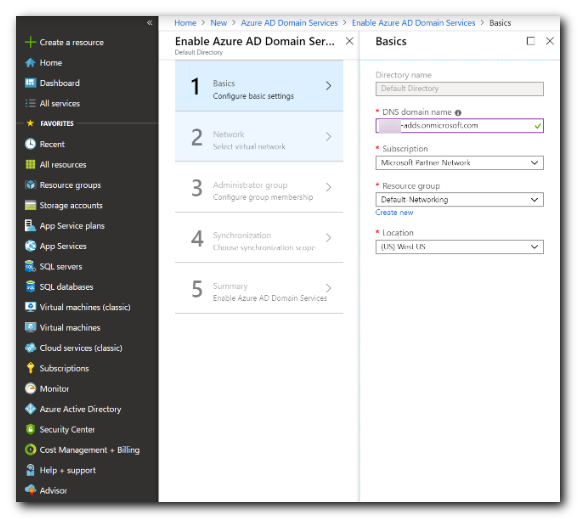The image size is (577, 519).
Task: Open the Location dropdown
Action: pyautogui.click(x=459, y=247)
